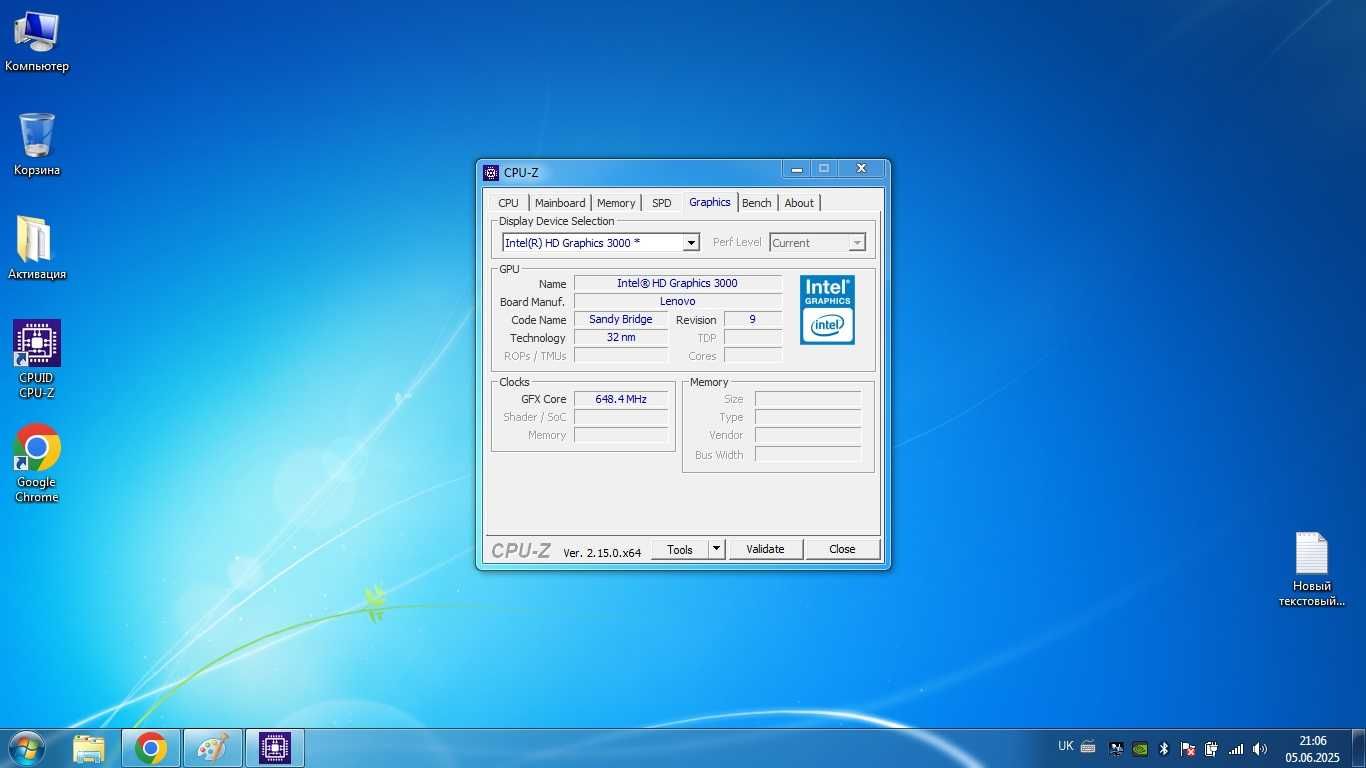Click the Bluetooth tray icon
This screenshot has height=768, width=1366.
[x=1164, y=748]
